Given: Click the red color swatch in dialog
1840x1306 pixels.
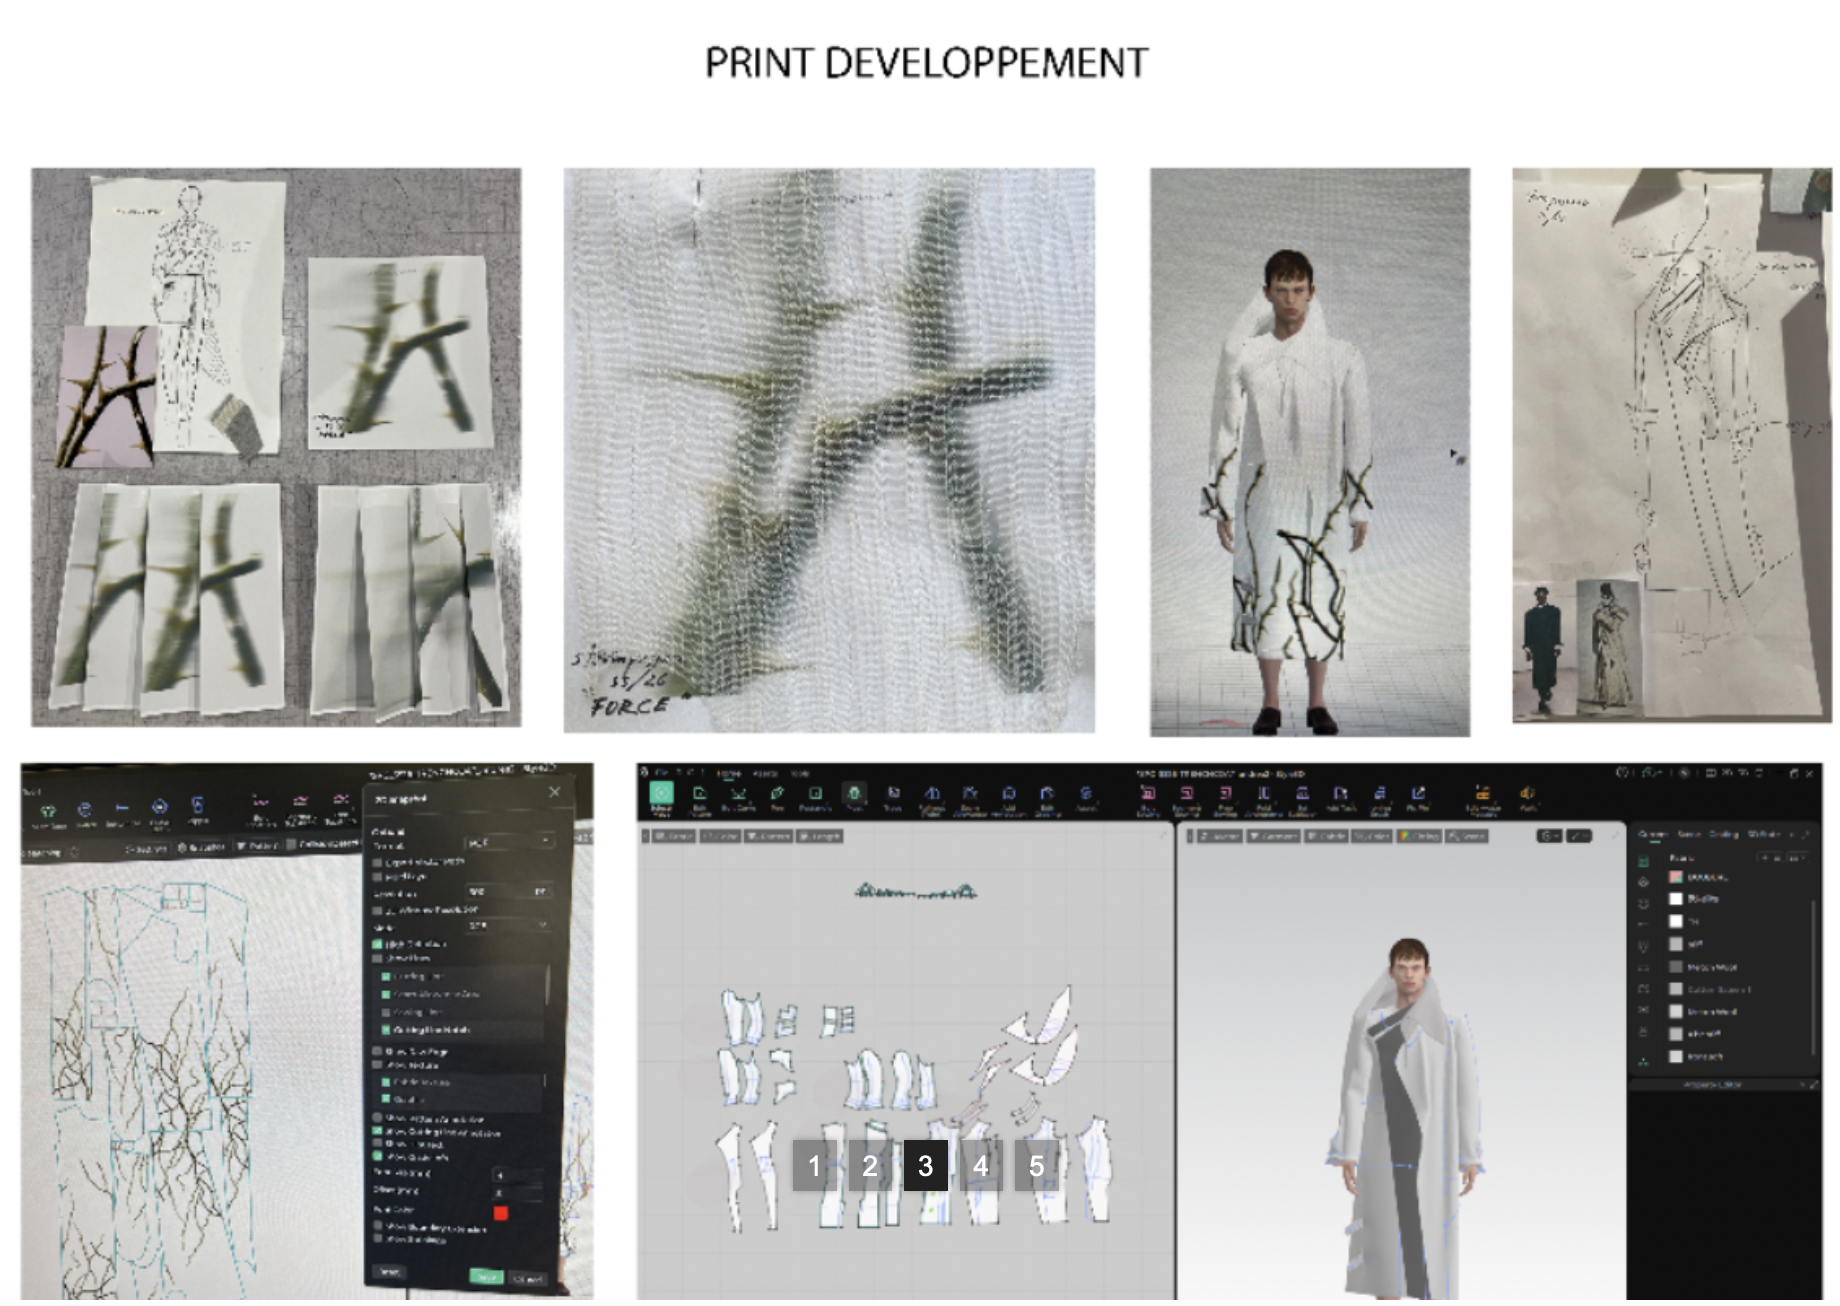Looking at the screenshot, I should point(501,1213).
